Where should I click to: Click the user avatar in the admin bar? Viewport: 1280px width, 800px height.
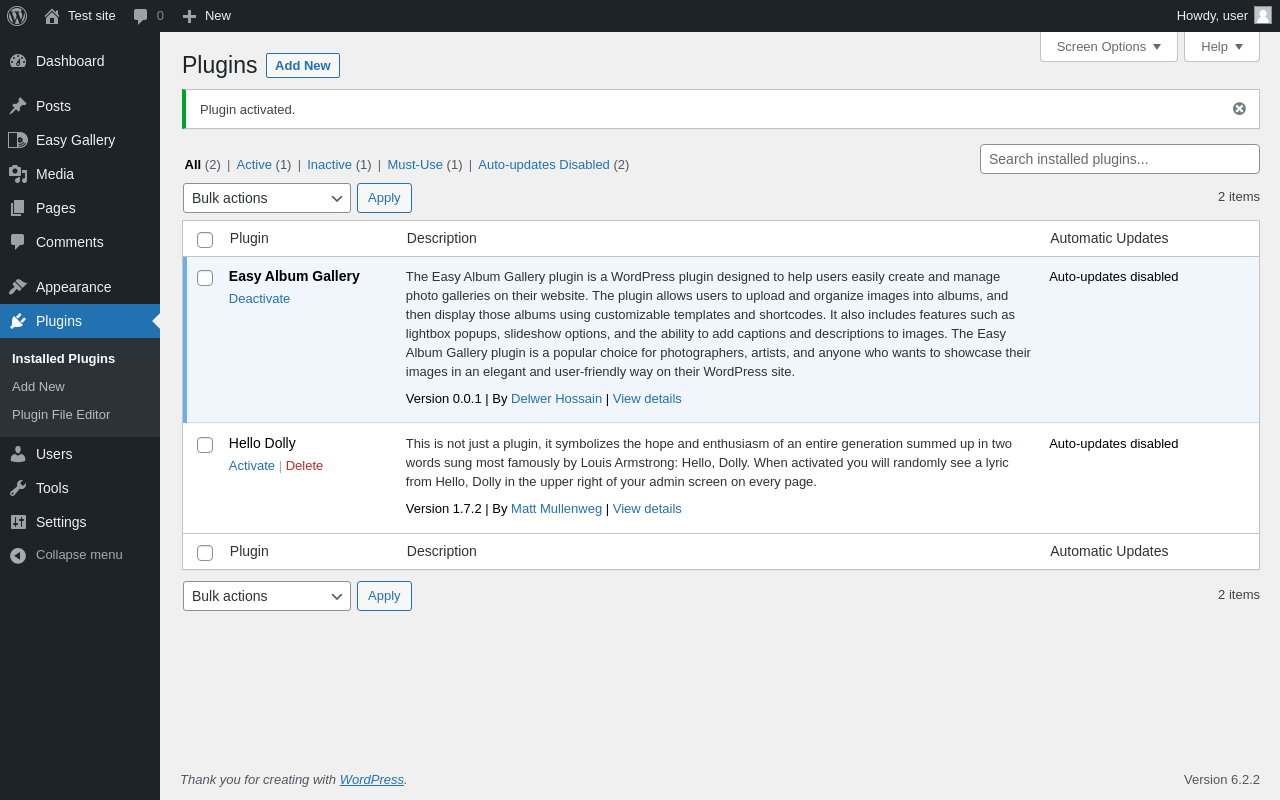point(1263,15)
